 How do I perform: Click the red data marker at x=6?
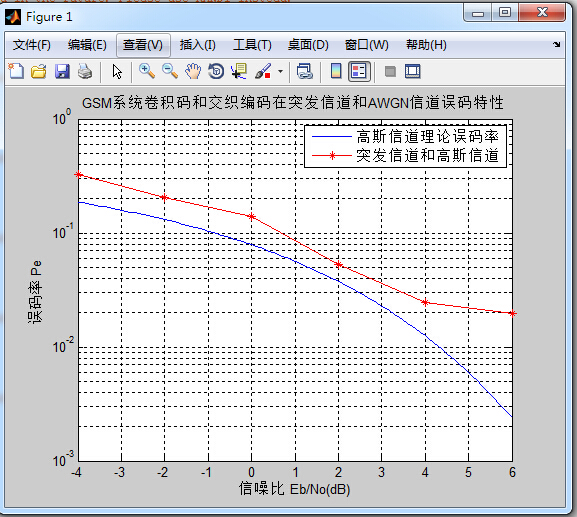coord(512,313)
